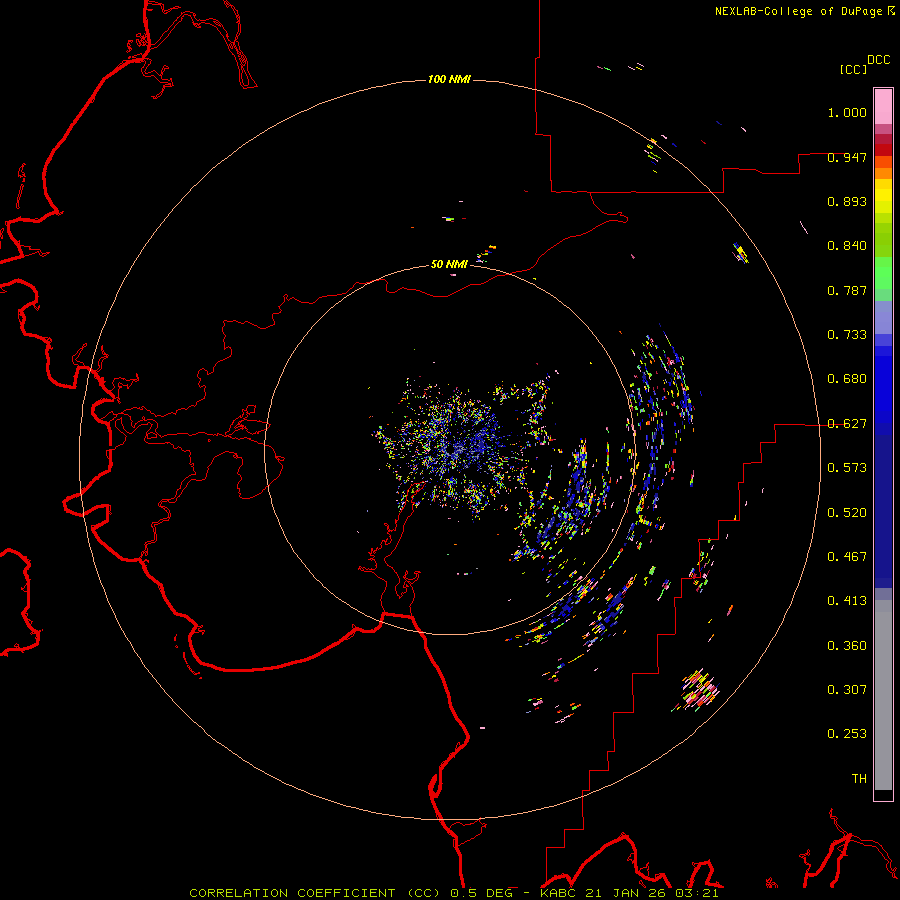Click the 1.000 scale value
The image size is (900, 900).
pos(847,112)
